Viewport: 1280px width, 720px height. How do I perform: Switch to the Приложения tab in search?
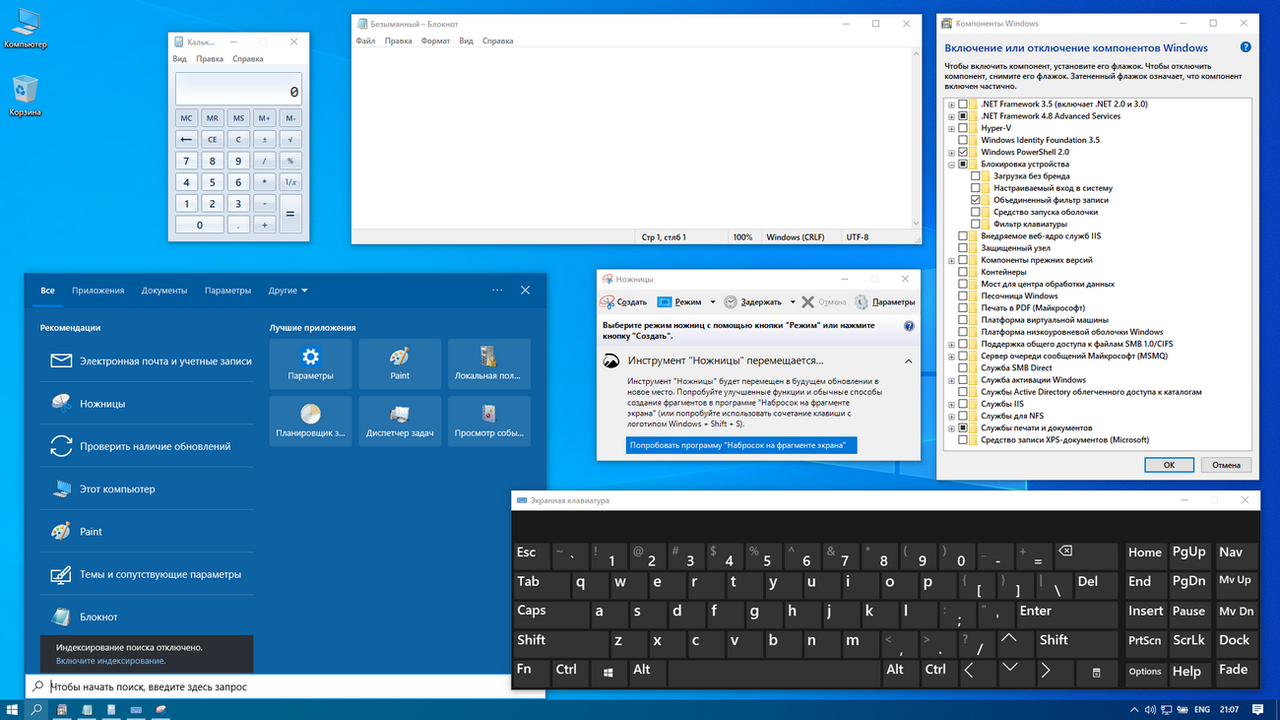(x=98, y=291)
